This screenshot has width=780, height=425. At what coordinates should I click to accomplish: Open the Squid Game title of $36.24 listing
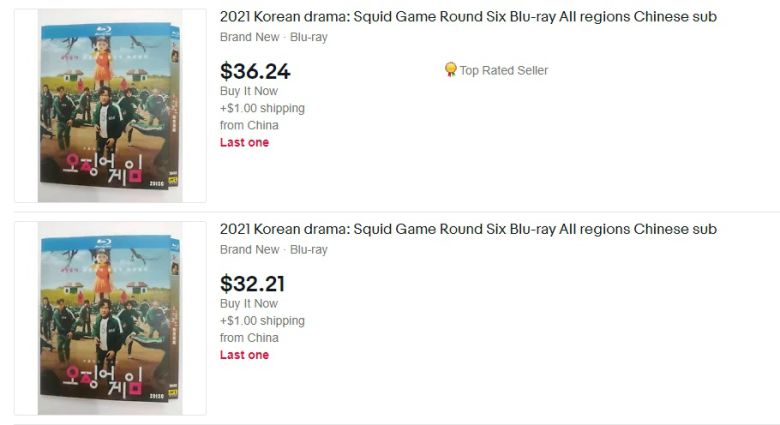point(468,17)
